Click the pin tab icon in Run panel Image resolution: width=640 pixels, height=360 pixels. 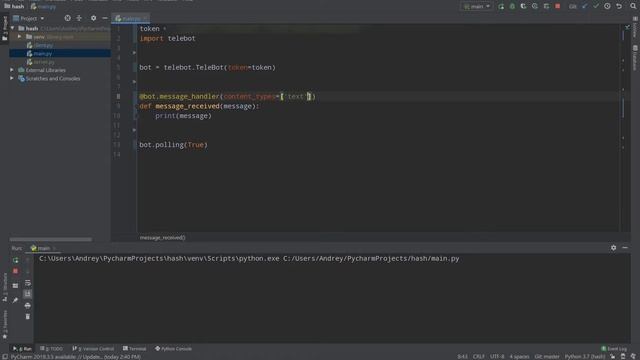(16, 300)
